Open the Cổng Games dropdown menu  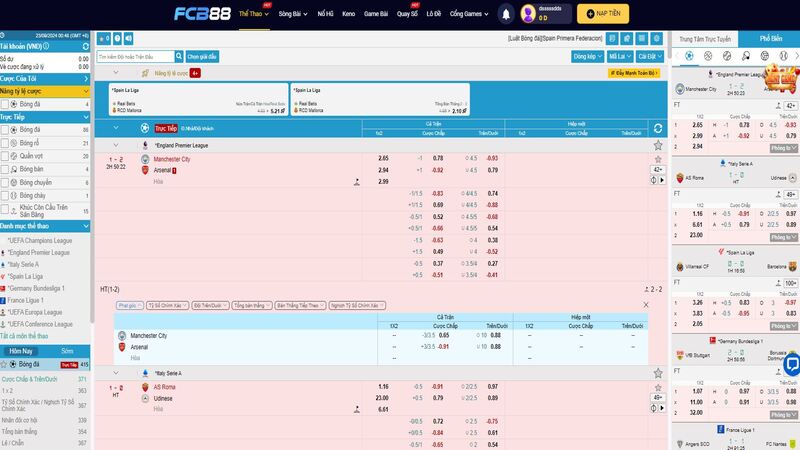[x=468, y=14]
